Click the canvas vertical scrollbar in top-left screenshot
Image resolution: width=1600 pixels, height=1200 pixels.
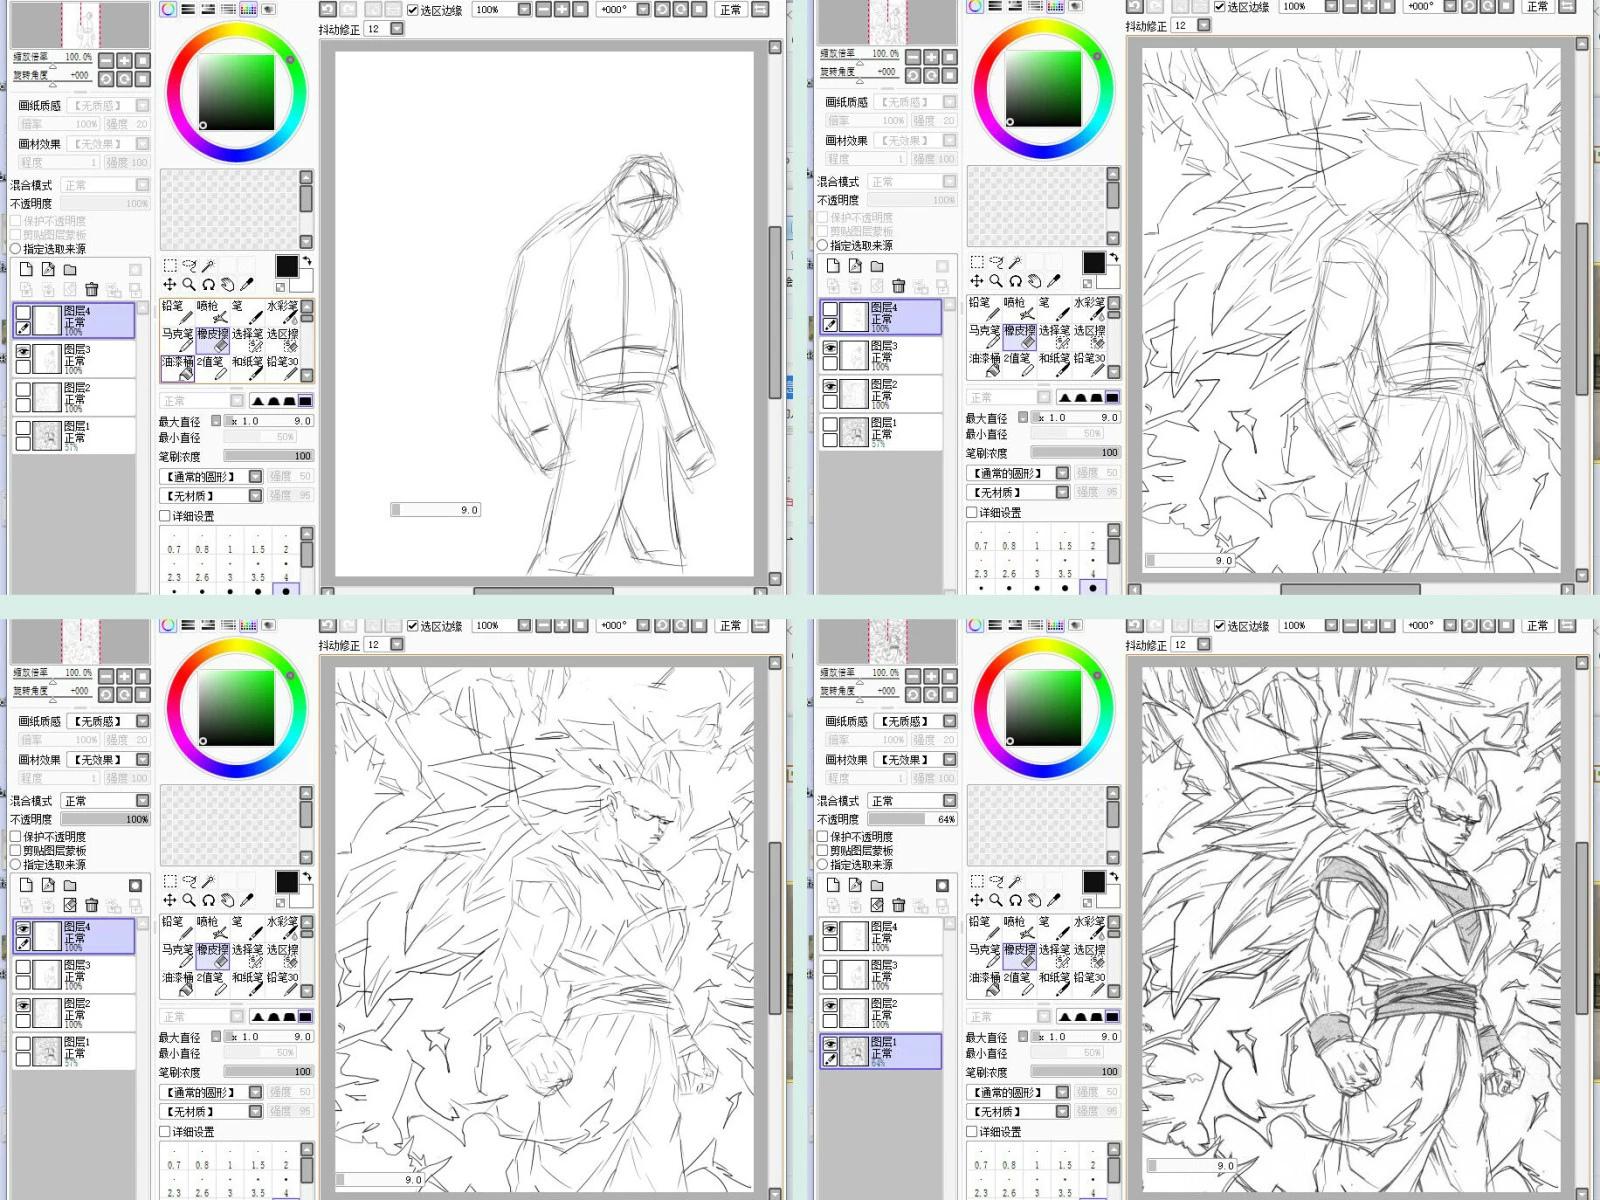pyautogui.click(x=774, y=310)
